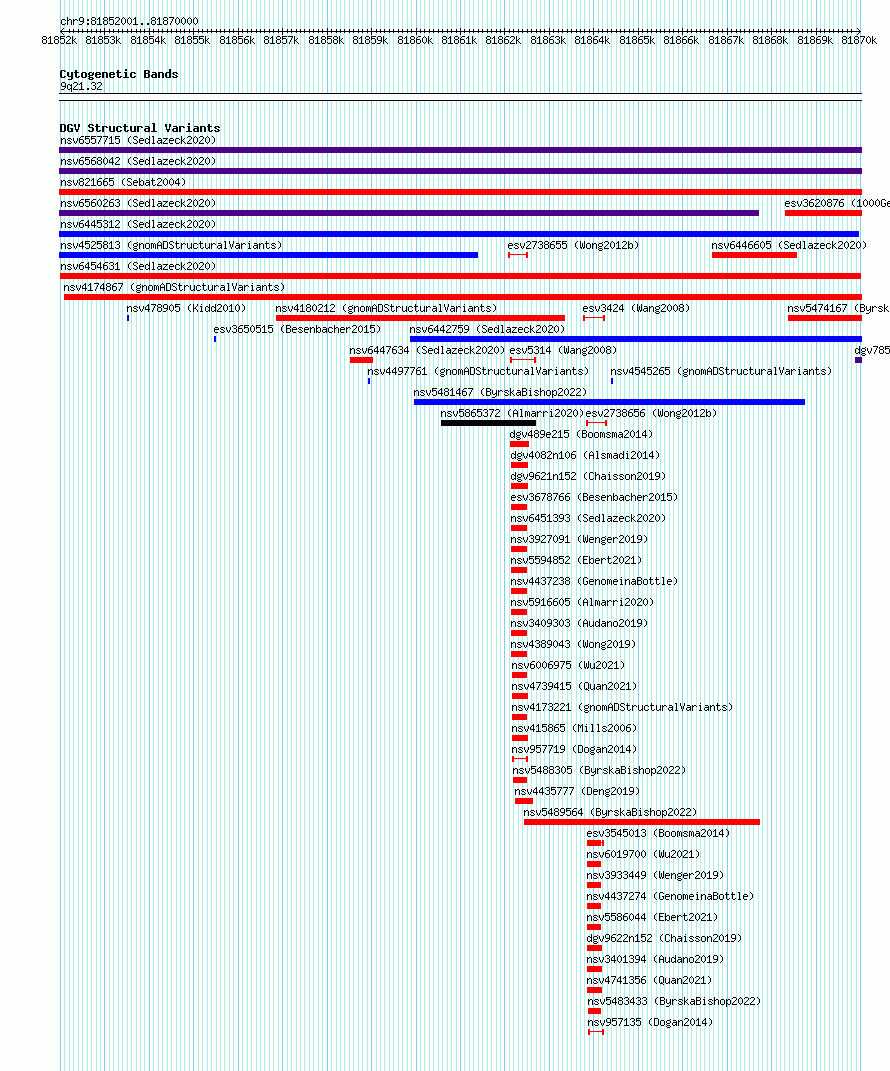Viewport: 890px width, 1071px height.
Task: Select the nsv5481467 (ByrskaBishop2022) label
Action: 500,393
